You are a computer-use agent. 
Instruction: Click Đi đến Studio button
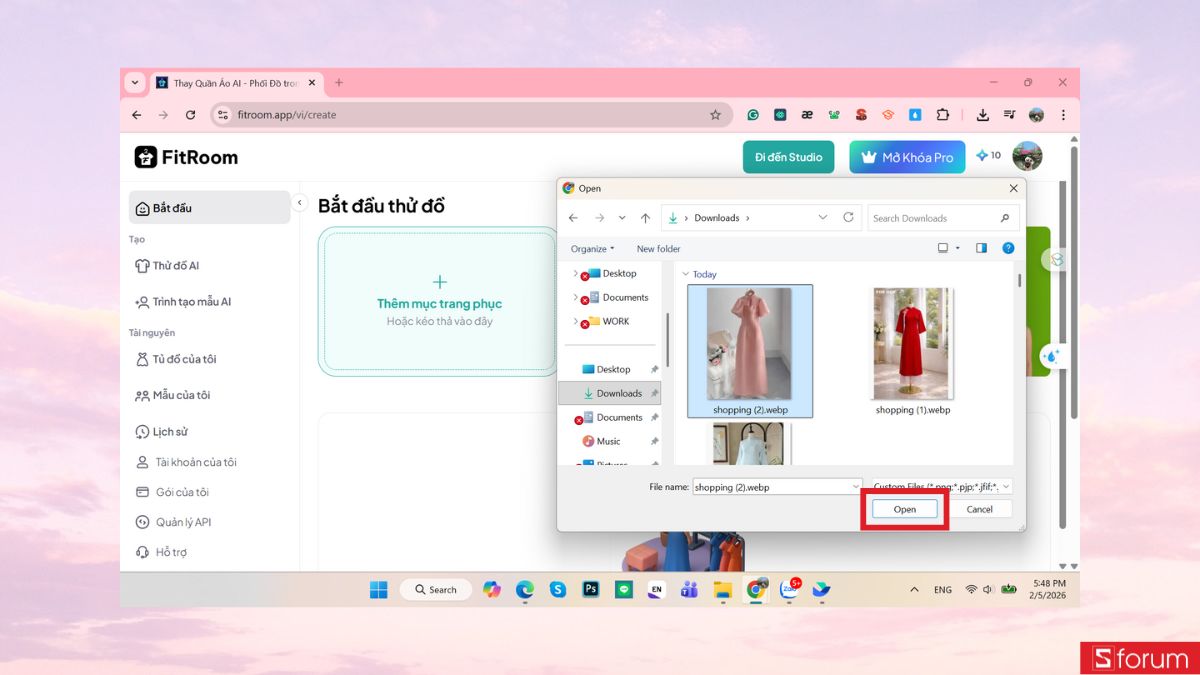[788, 157]
